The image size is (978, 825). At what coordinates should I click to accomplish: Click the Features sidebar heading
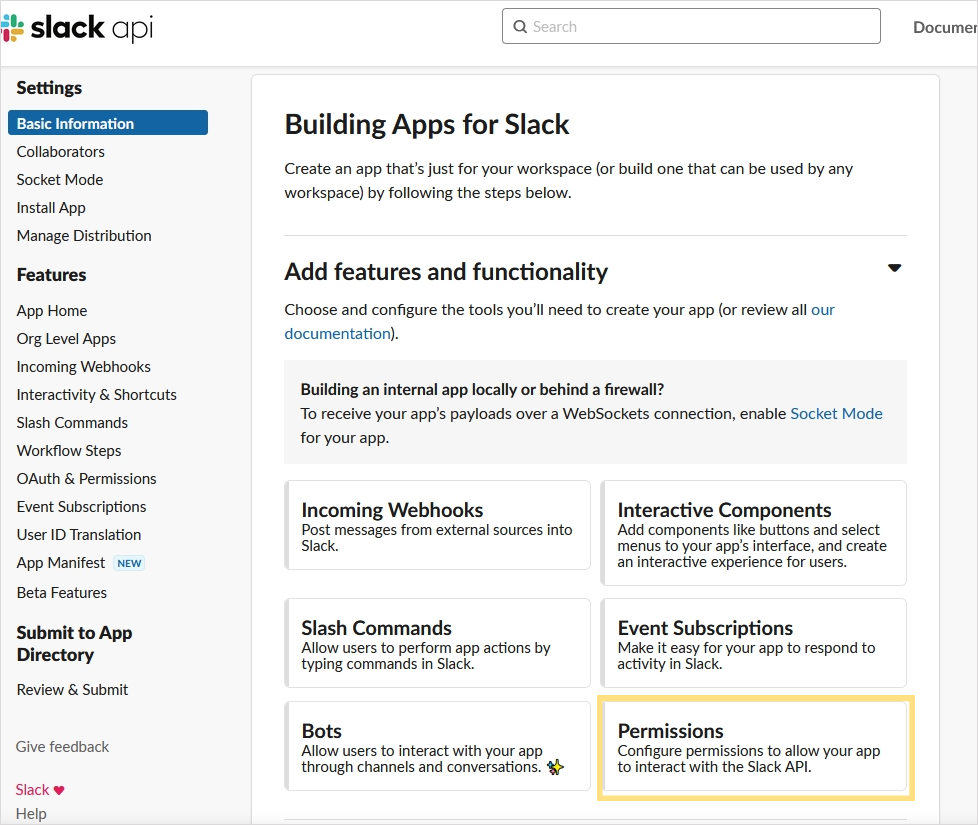52,275
